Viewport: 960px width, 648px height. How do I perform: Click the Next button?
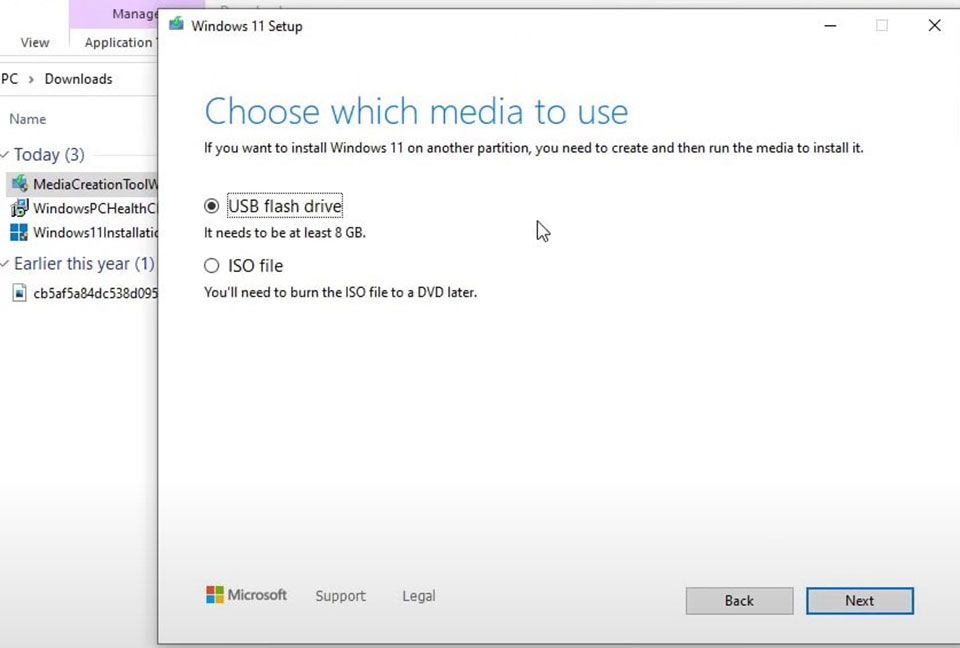pos(859,600)
